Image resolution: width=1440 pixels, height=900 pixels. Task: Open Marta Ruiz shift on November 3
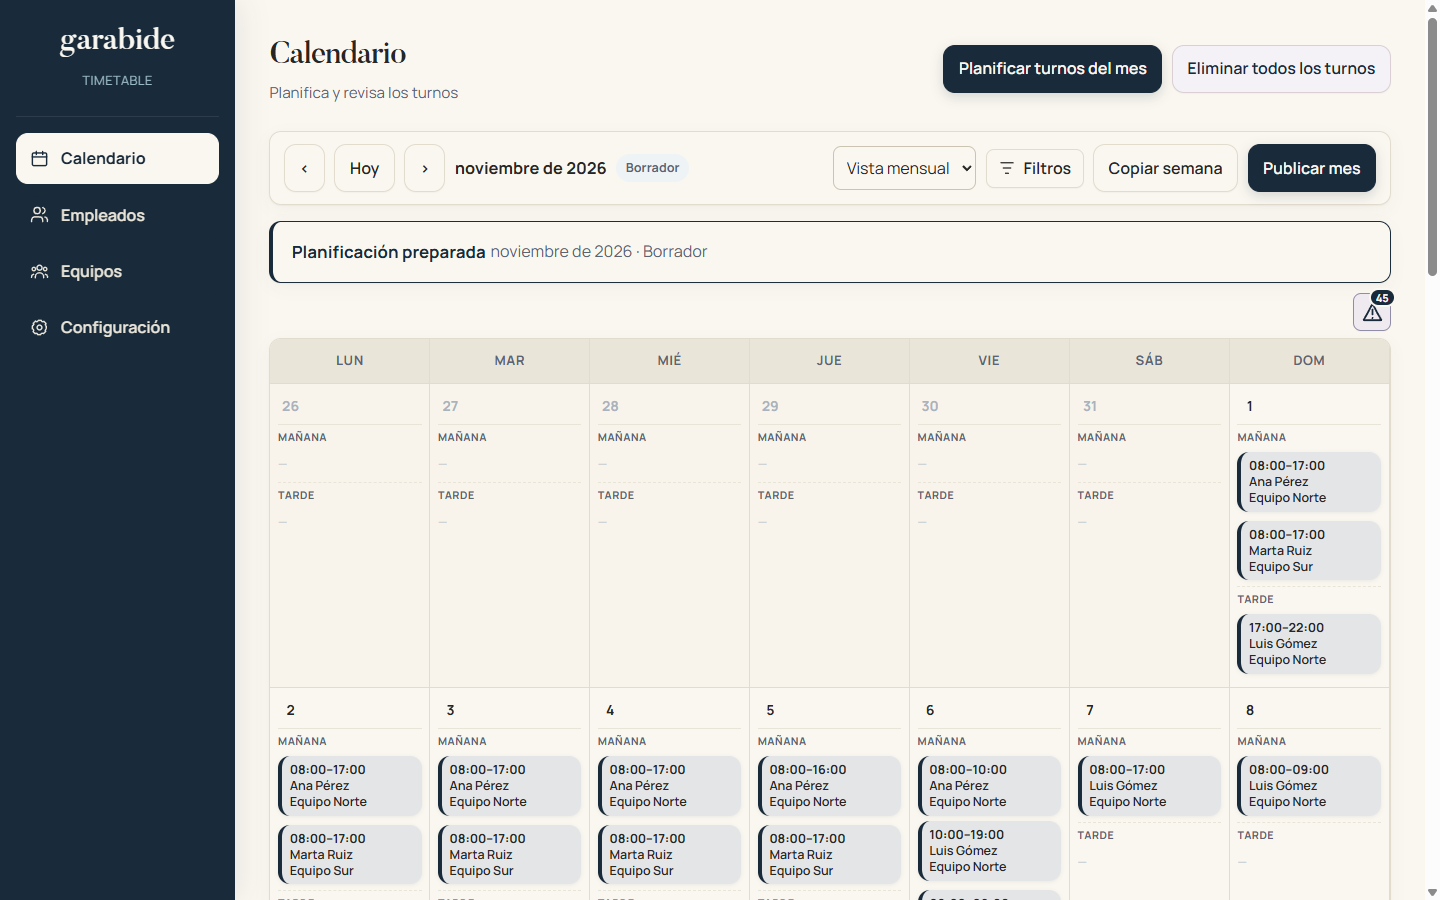coord(510,855)
